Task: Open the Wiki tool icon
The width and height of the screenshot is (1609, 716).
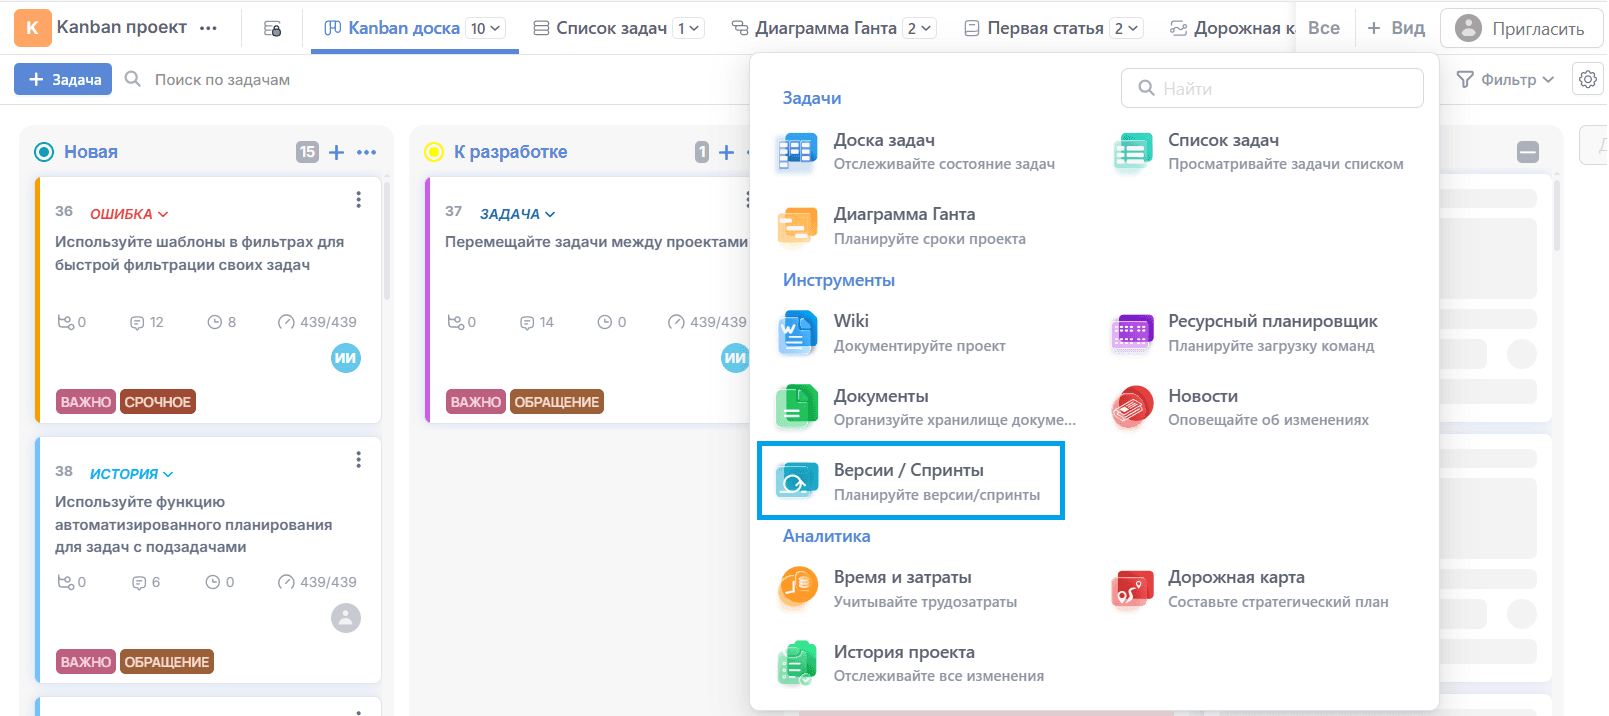Action: click(x=797, y=333)
